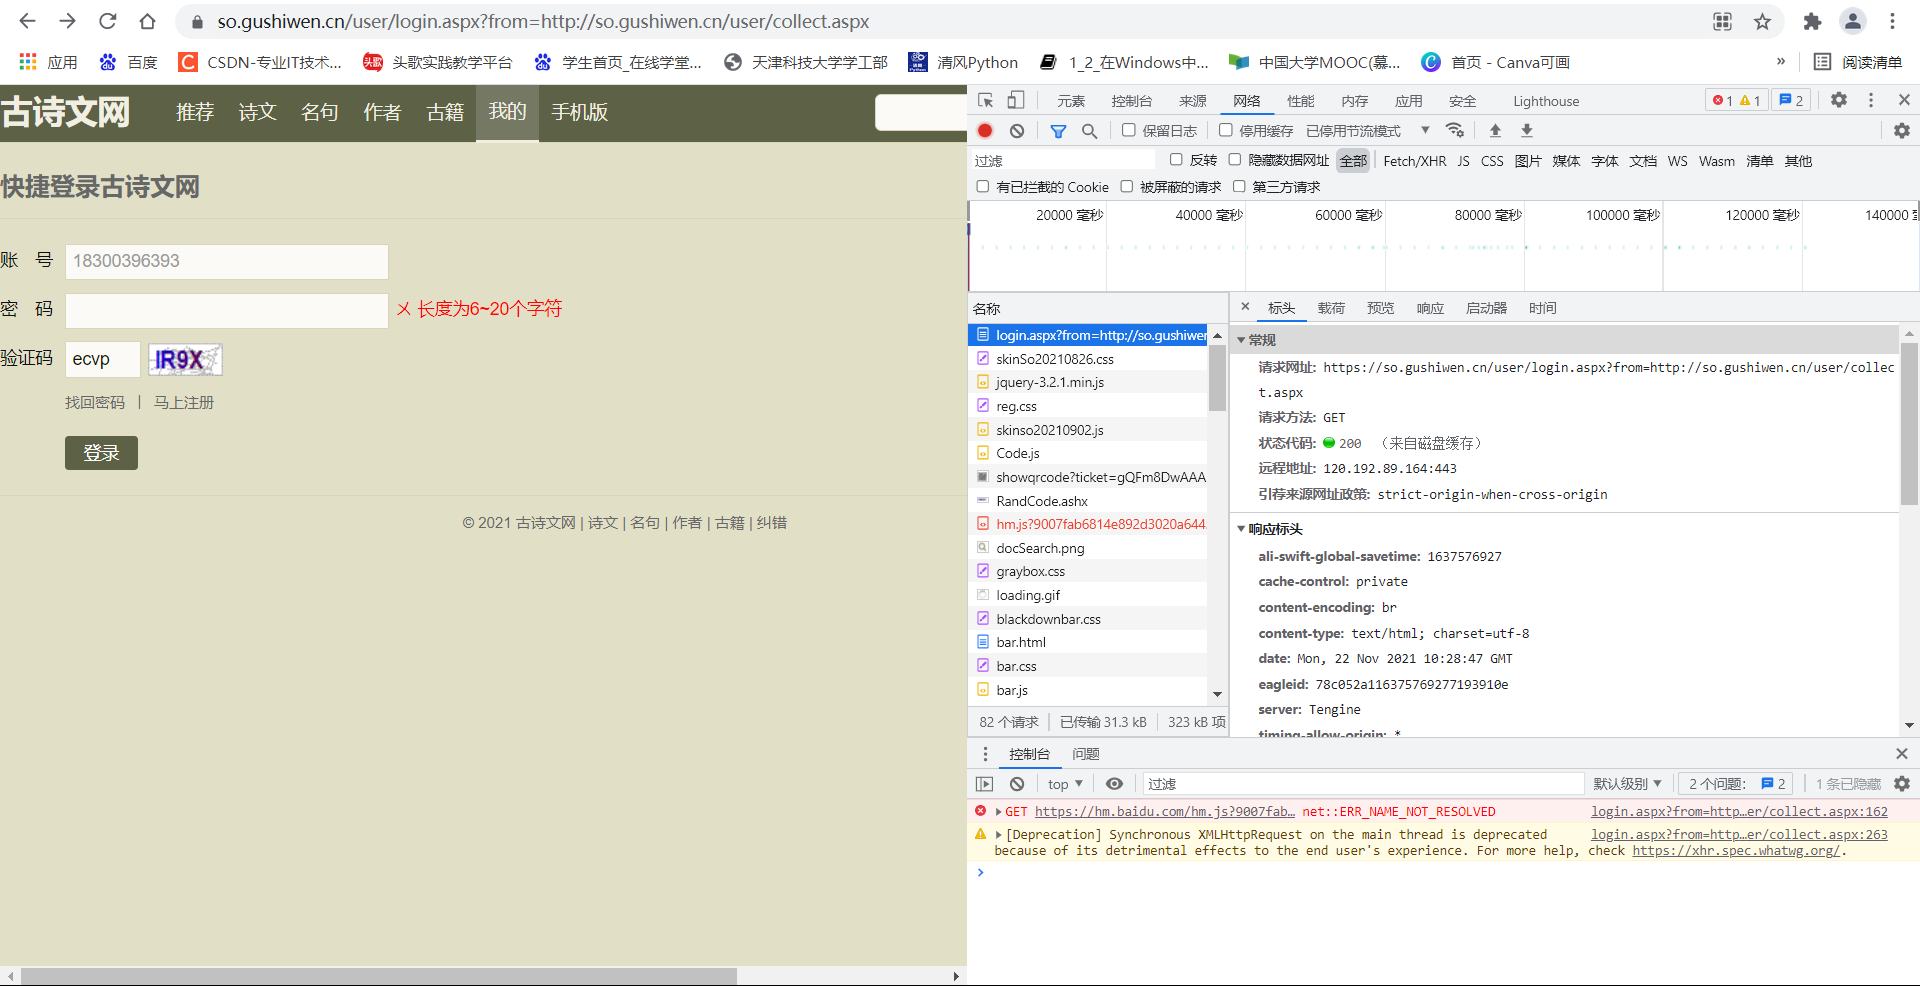Open network search magnifier icon
Screen dimensions: 1920x986
tap(1090, 131)
